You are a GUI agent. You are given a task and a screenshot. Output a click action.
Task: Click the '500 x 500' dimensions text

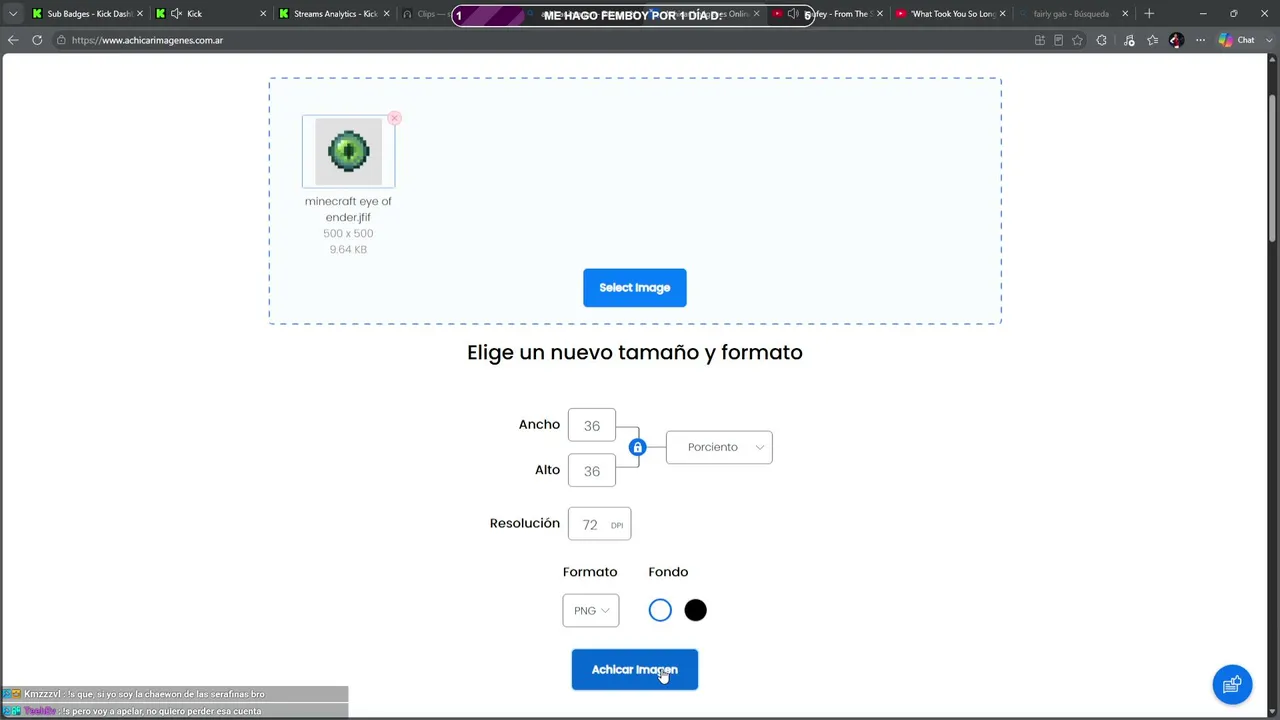(x=348, y=233)
